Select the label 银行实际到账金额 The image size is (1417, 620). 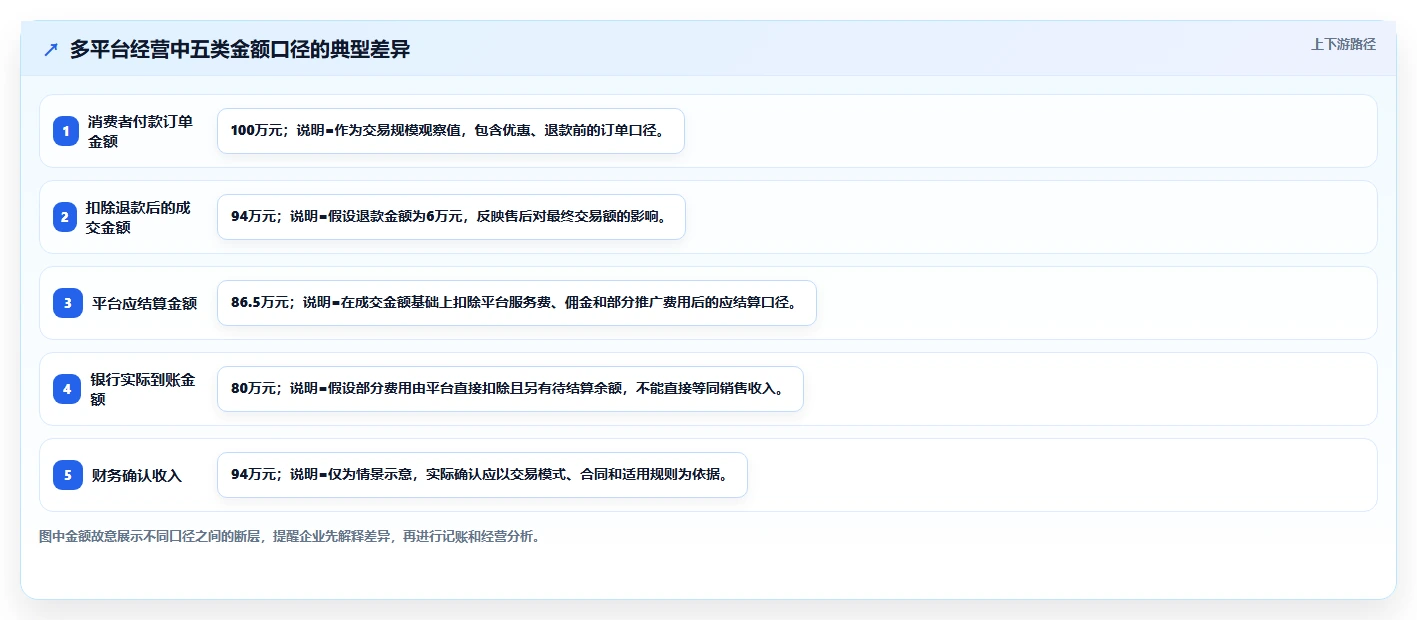coord(142,389)
